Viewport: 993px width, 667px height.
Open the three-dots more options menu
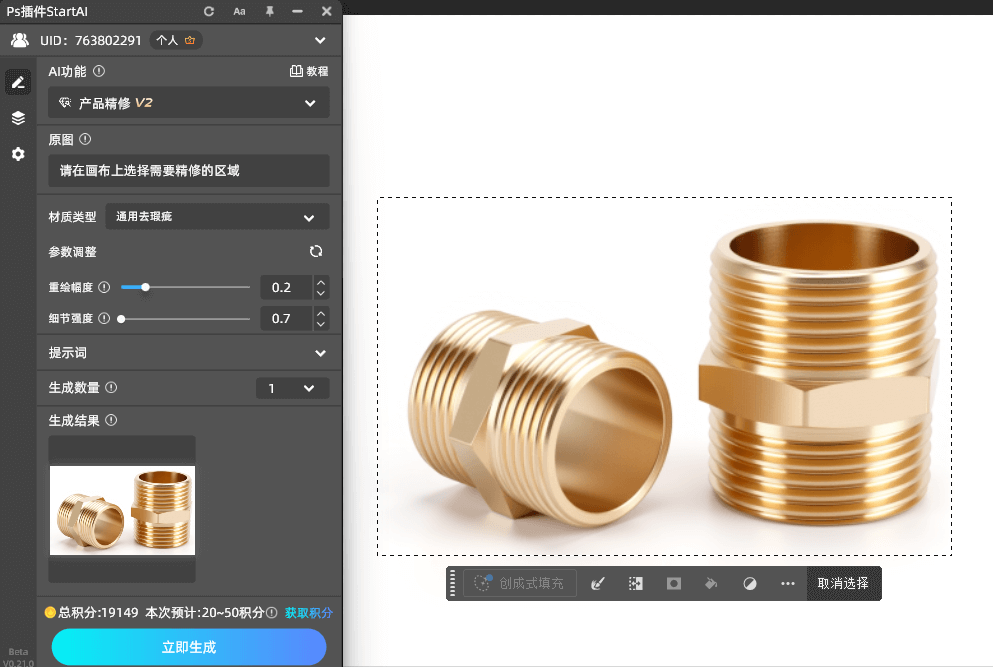tap(788, 583)
